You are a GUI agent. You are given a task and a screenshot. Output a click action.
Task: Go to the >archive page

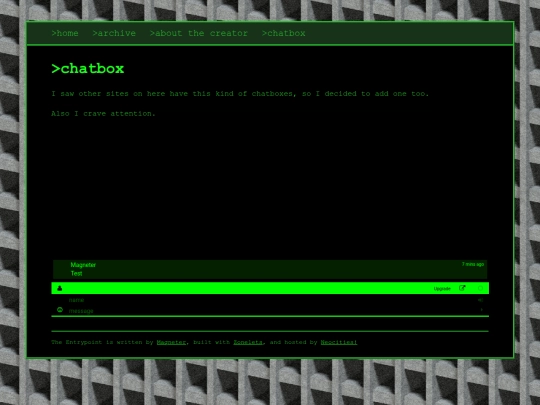pyautogui.click(x=114, y=33)
